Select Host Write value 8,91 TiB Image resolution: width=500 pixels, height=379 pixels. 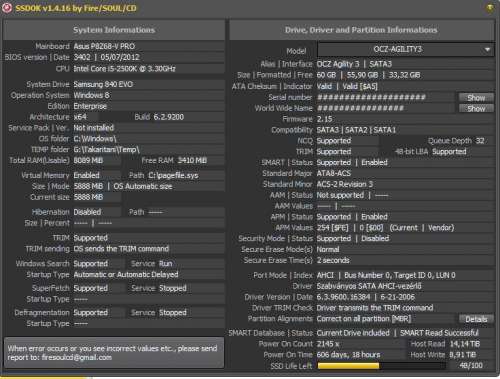[463, 355]
